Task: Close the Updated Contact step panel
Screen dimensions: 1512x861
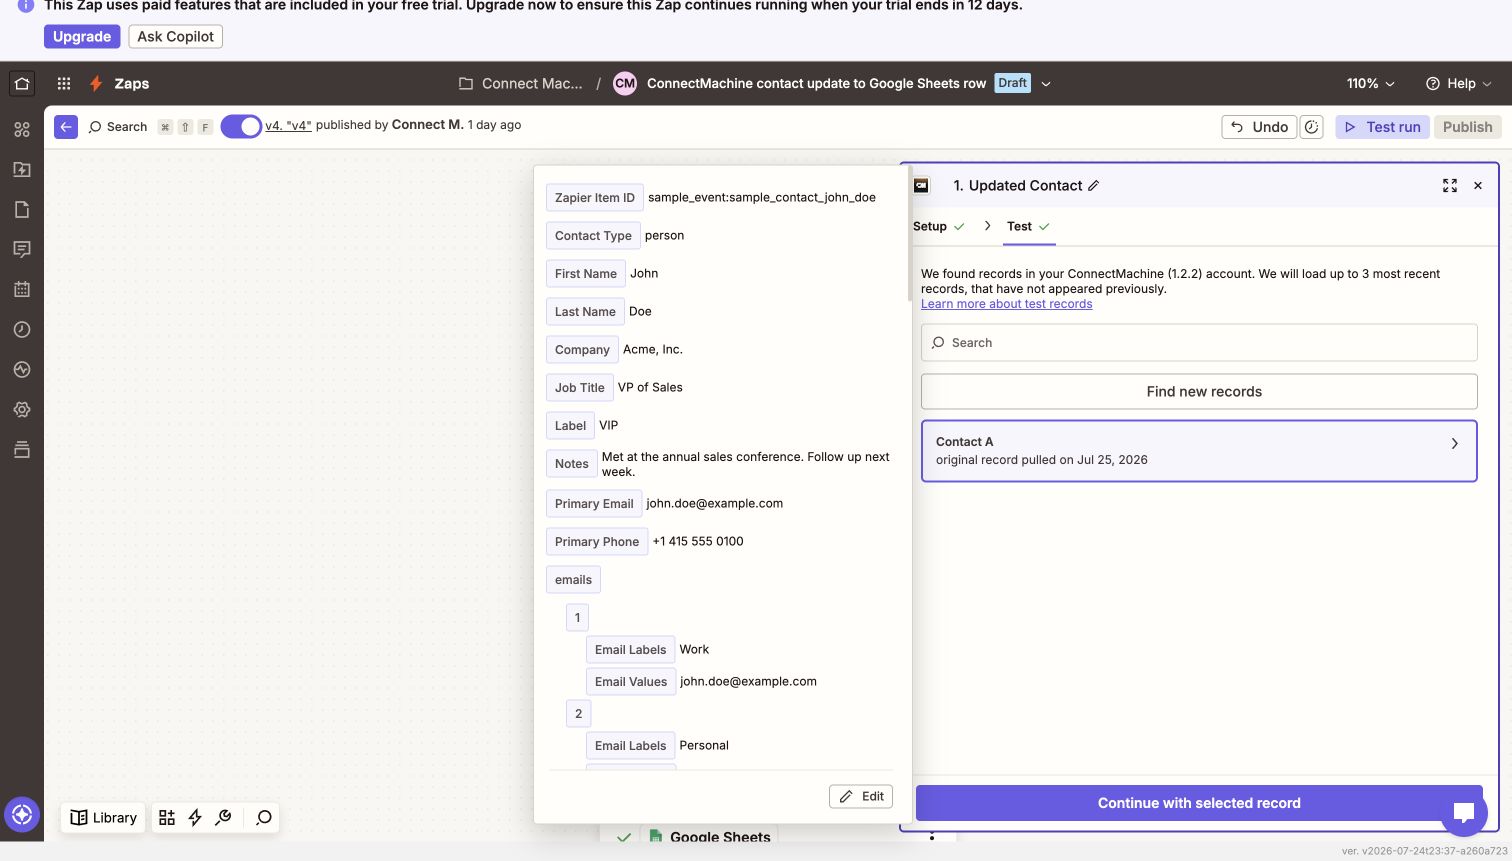Action: coord(1478,186)
